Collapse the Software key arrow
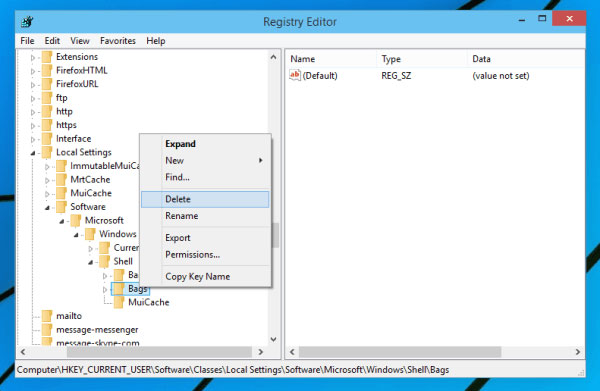Image resolution: width=600 pixels, height=391 pixels. pos(47,208)
